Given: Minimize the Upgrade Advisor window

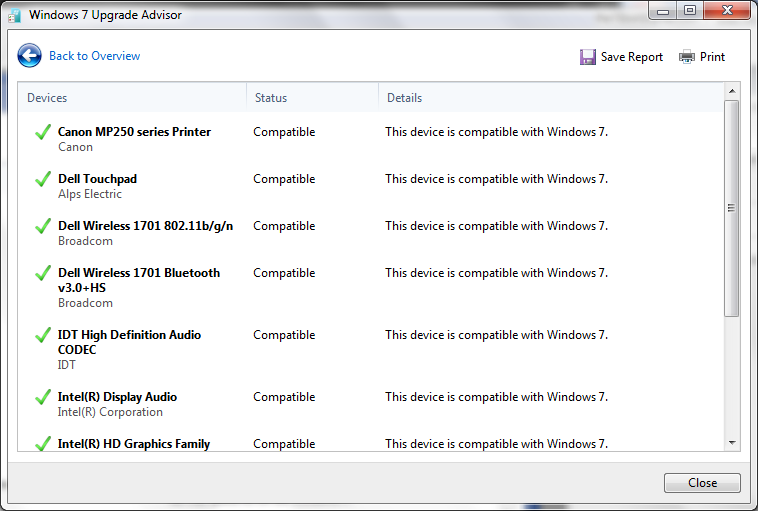Looking at the screenshot, I should click(662, 11).
